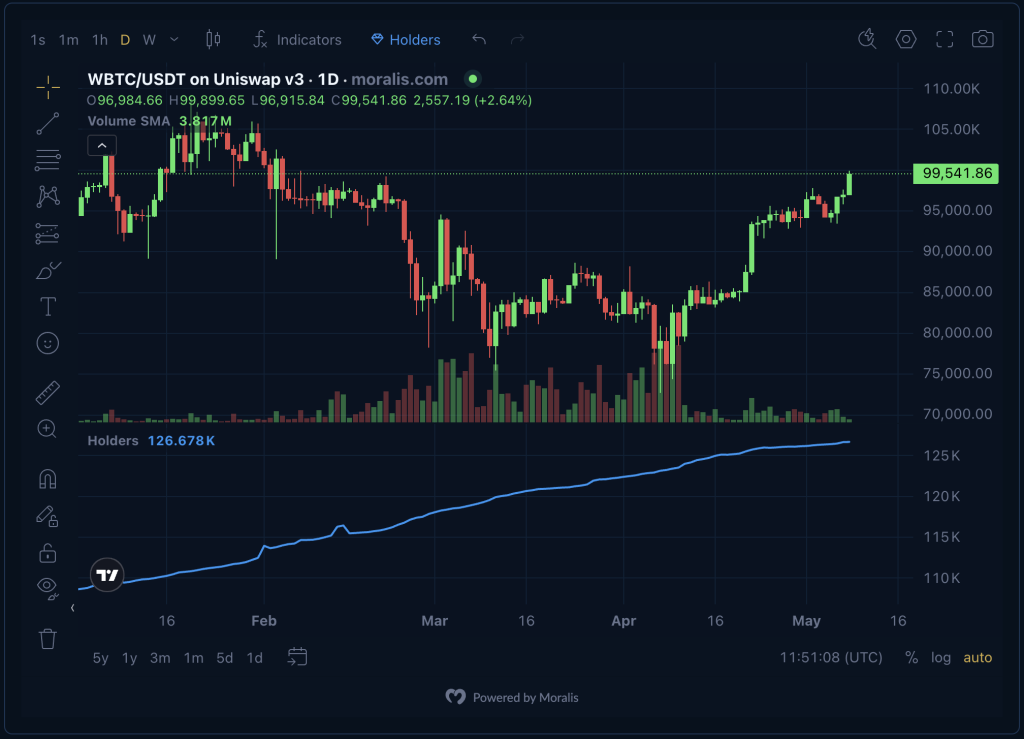Activate the zoom in tool
Screen dimensions: 1024x739
click(x=48, y=429)
